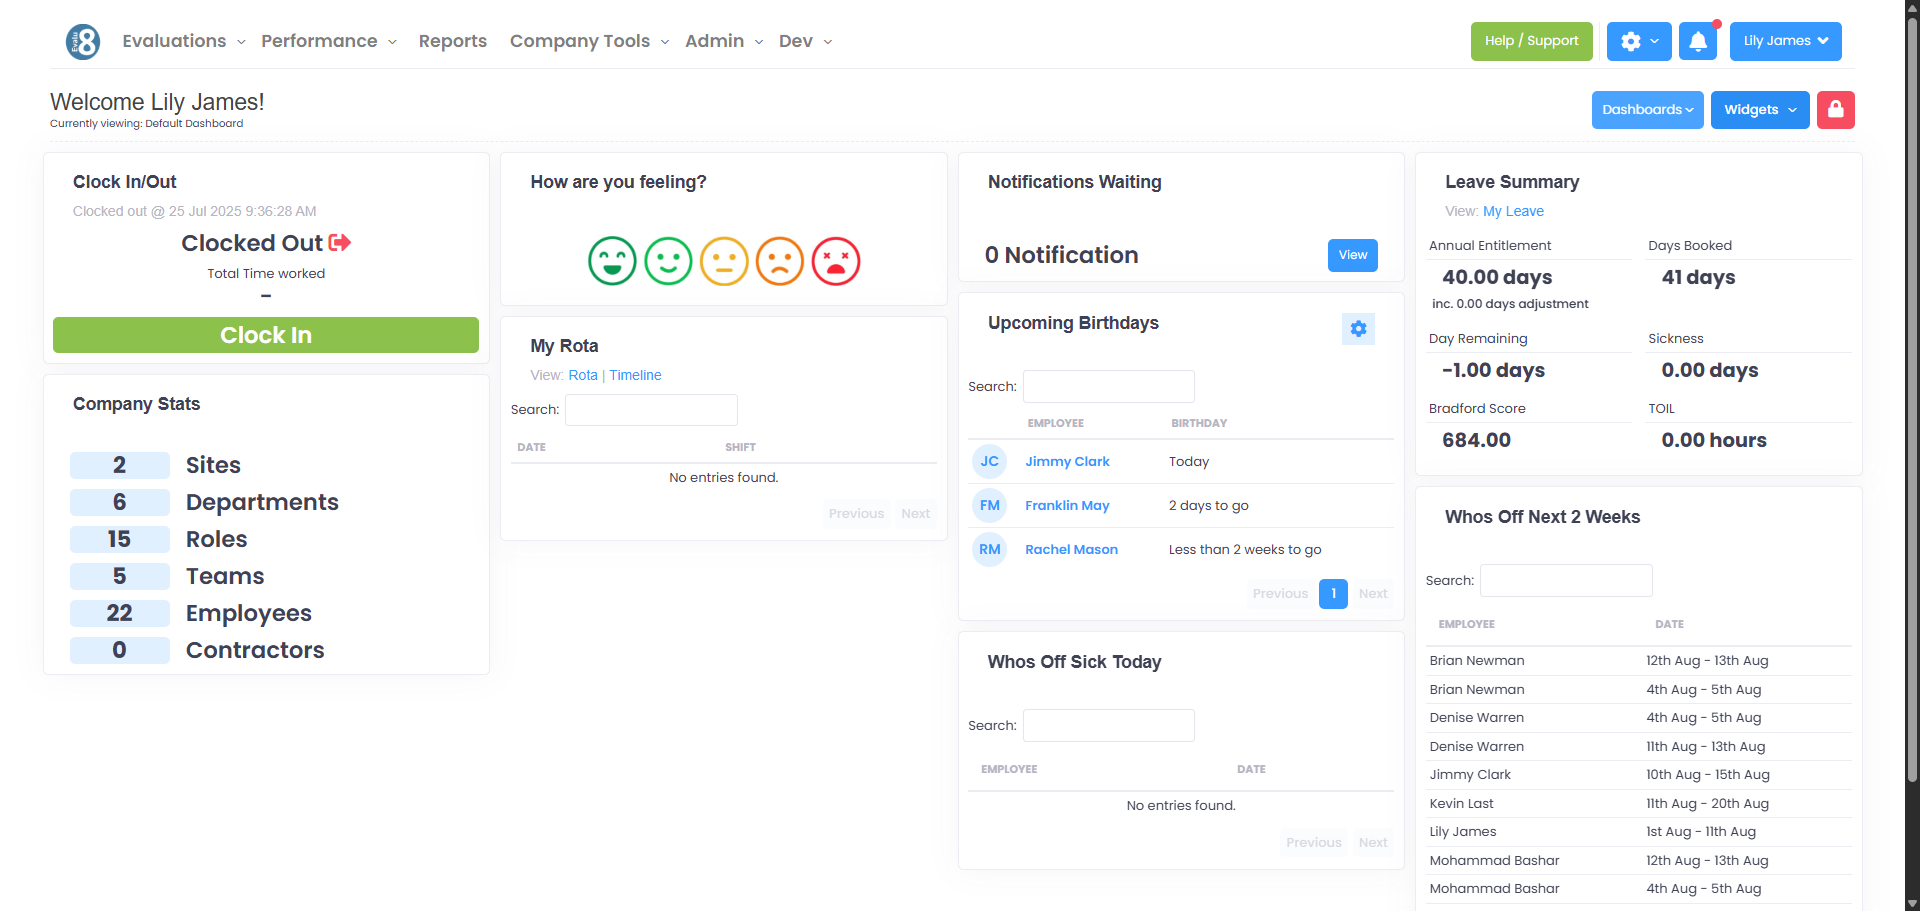
Task: Click page 1 in Upcoming Birthdays pagination
Action: point(1333,594)
